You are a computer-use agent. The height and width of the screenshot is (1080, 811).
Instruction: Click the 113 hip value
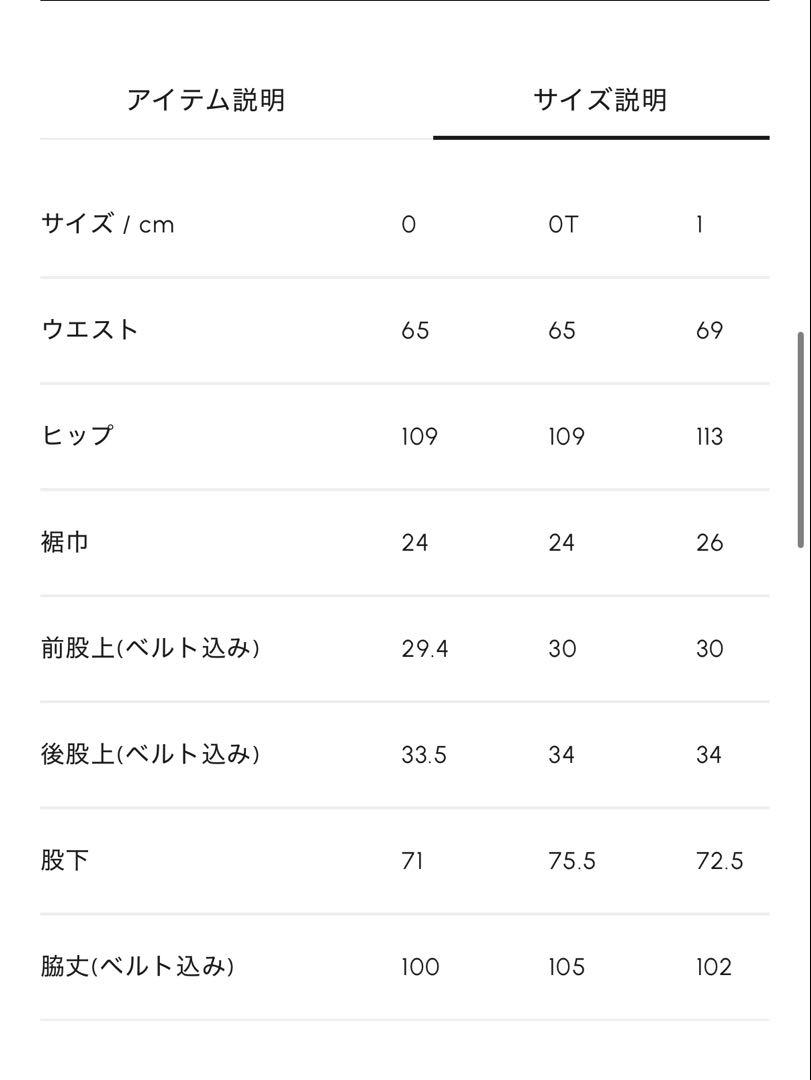709,437
